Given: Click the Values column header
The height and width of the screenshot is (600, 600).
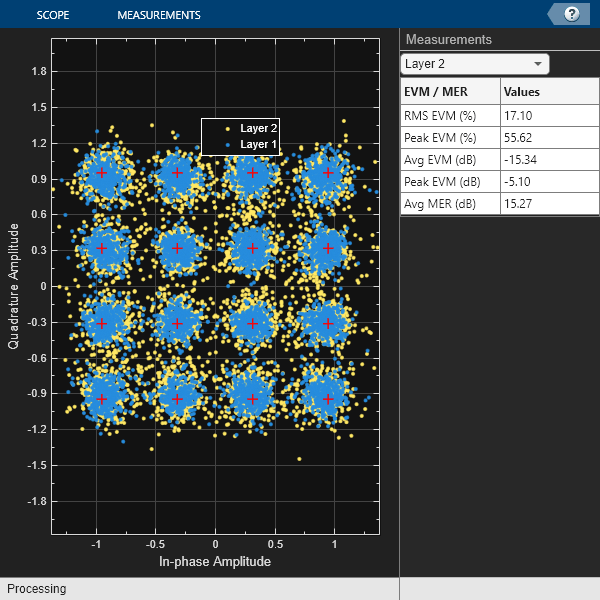Looking at the screenshot, I should click(550, 91).
